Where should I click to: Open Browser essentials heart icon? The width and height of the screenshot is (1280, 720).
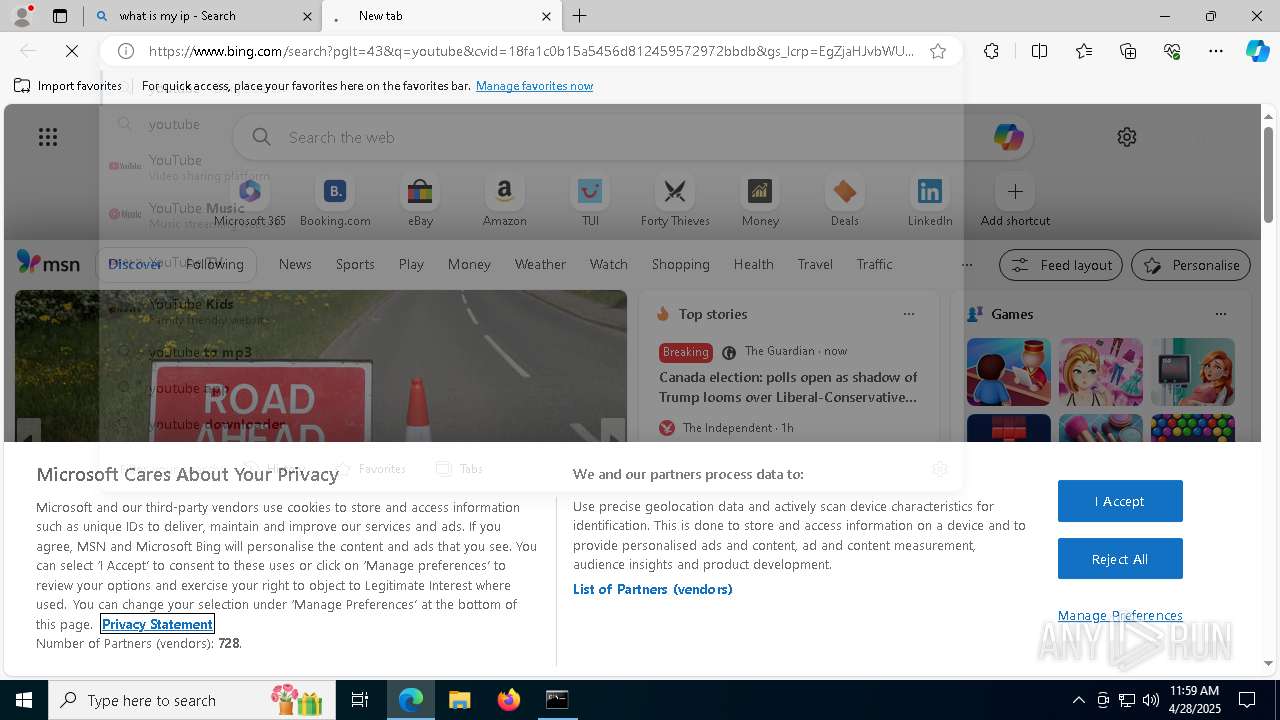pyautogui.click(x=1172, y=51)
